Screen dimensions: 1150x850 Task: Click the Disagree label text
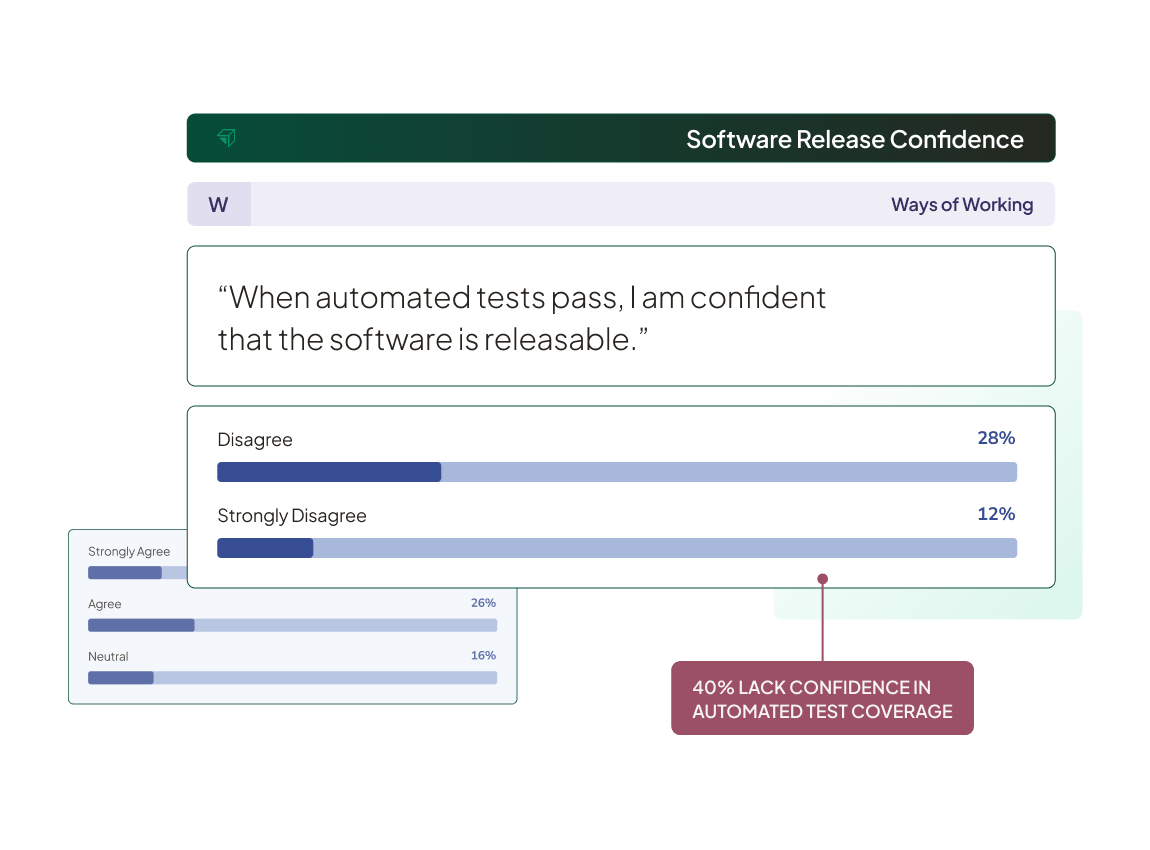[255, 440]
